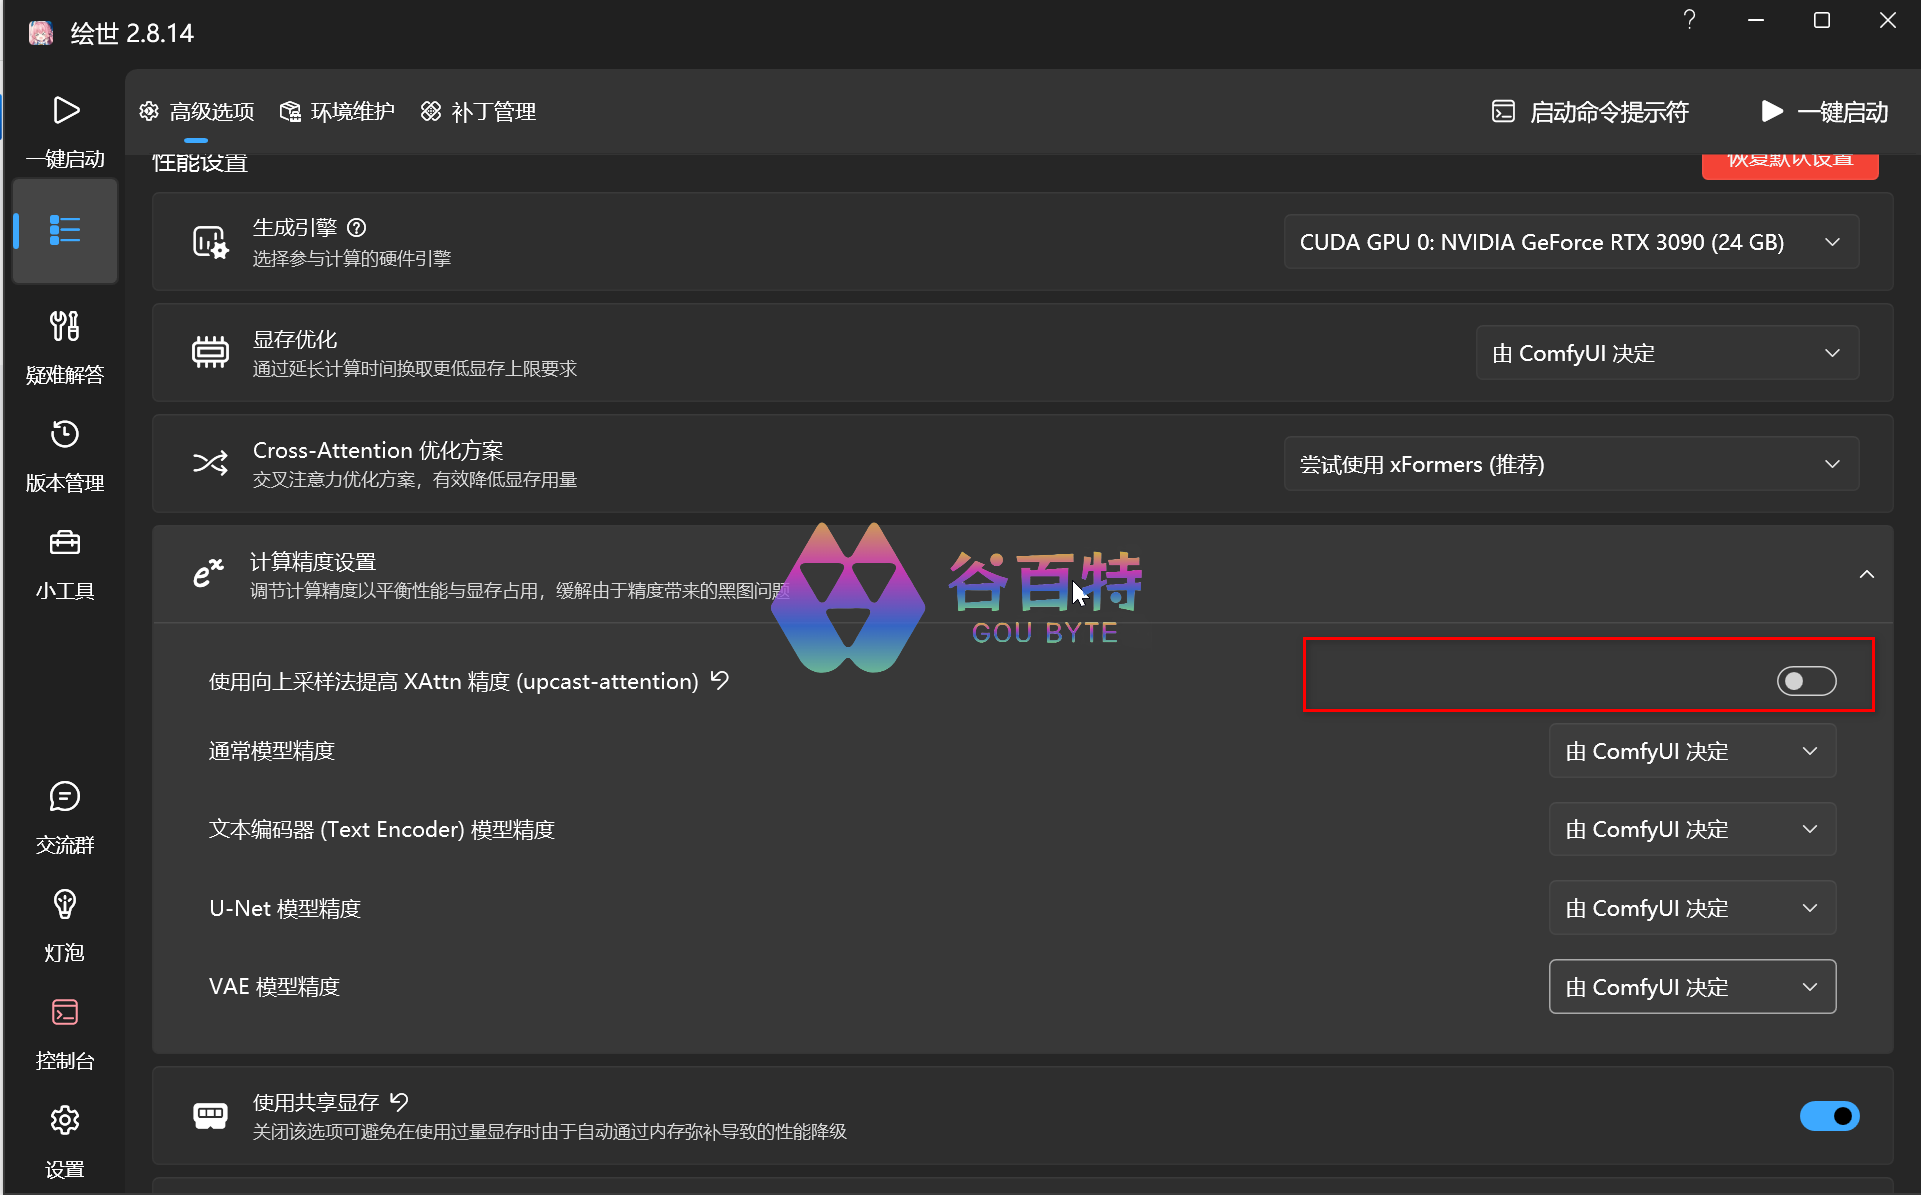Open the 控制台 console icon
The image size is (1921, 1195).
65,1031
